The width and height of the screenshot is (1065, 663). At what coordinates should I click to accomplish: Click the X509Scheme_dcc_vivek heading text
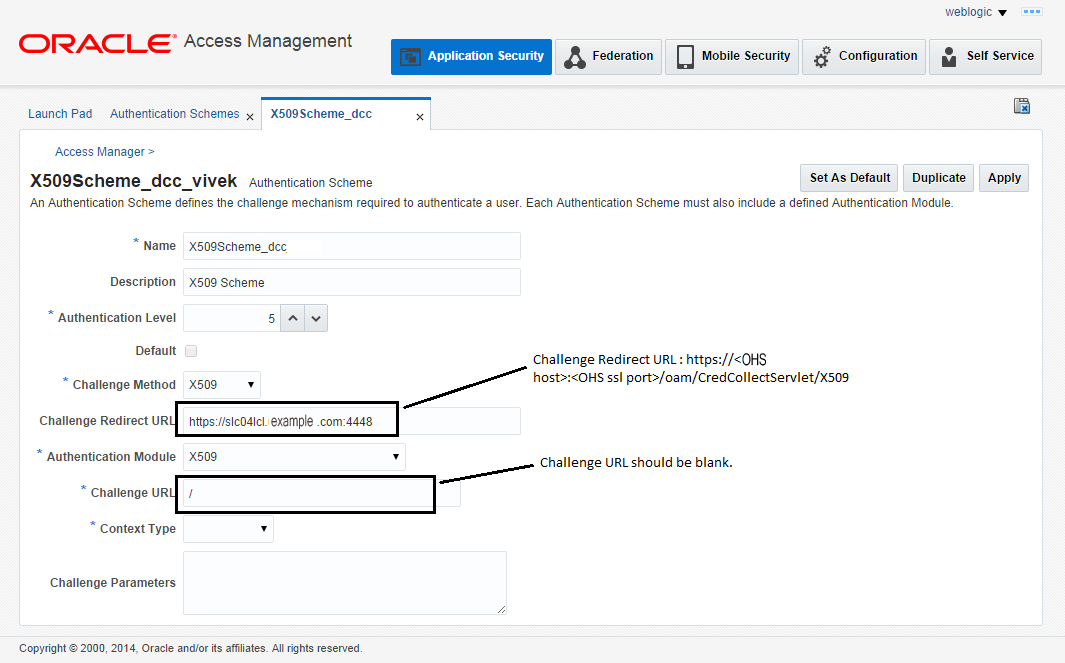(x=134, y=181)
